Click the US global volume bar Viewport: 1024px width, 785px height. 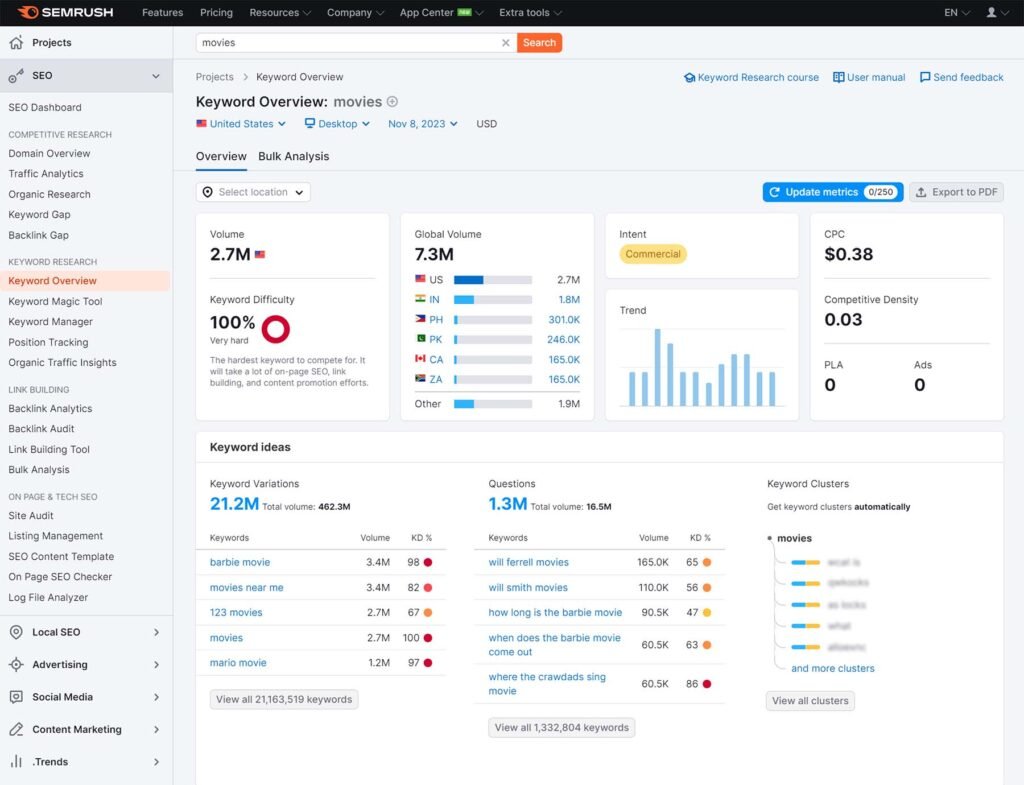coord(492,280)
